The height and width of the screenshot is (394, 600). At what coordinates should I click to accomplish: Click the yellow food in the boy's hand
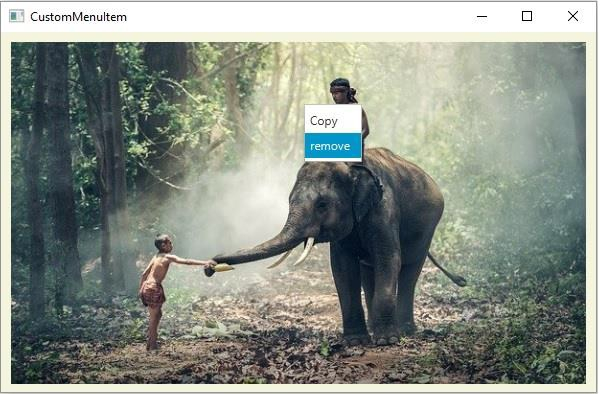point(223,268)
